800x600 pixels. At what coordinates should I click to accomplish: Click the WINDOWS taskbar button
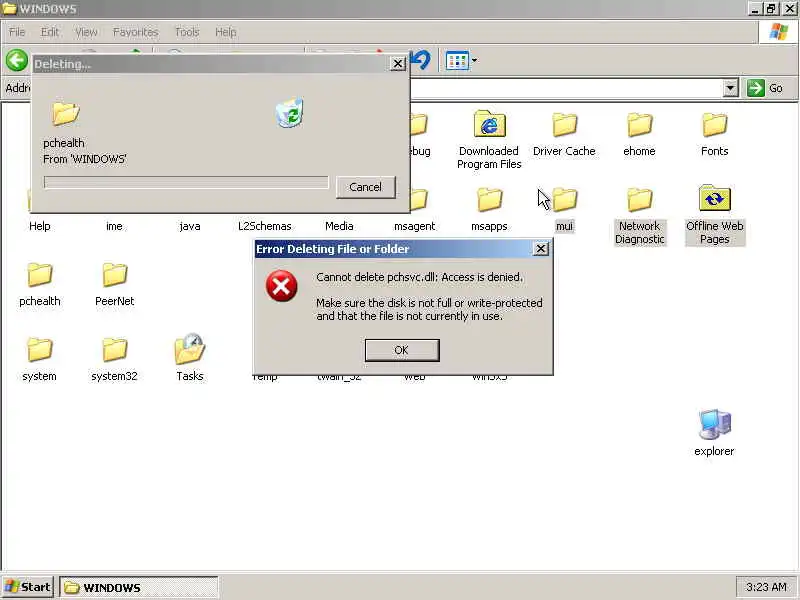[139, 587]
